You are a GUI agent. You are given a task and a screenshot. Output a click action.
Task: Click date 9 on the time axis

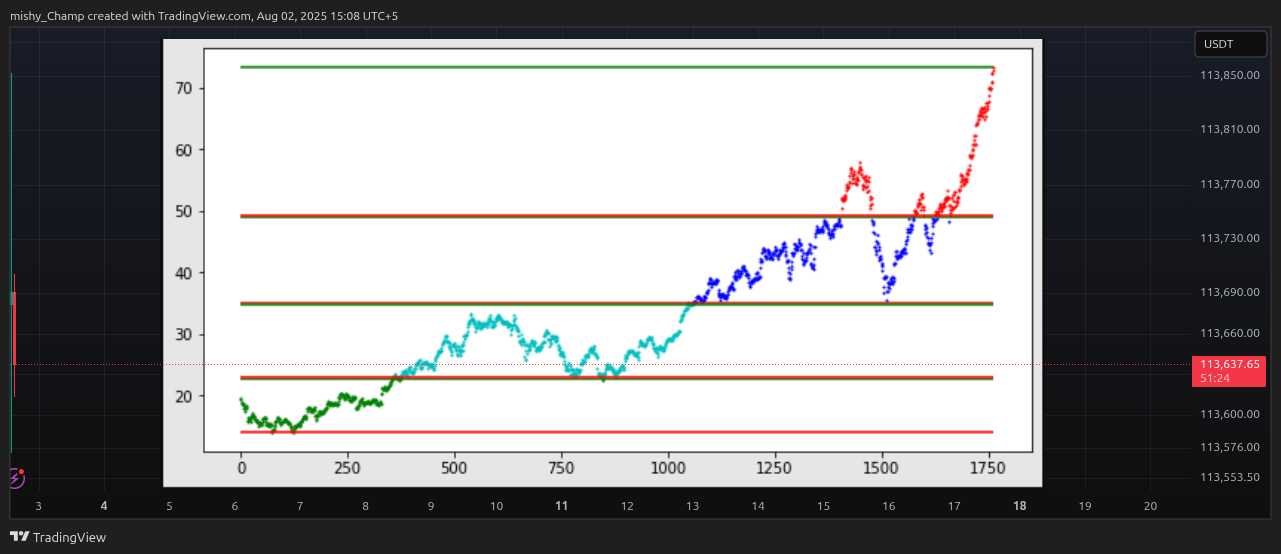click(431, 506)
